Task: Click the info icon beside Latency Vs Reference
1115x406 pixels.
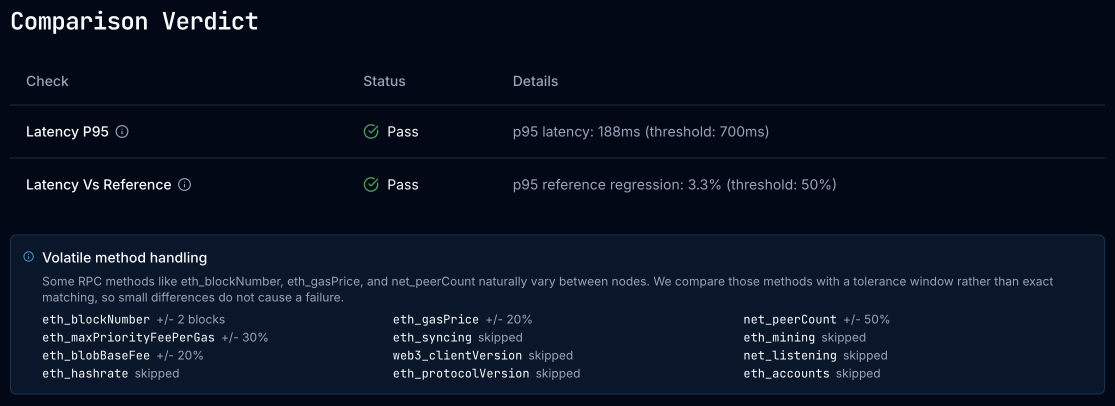Action: coord(185,185)
